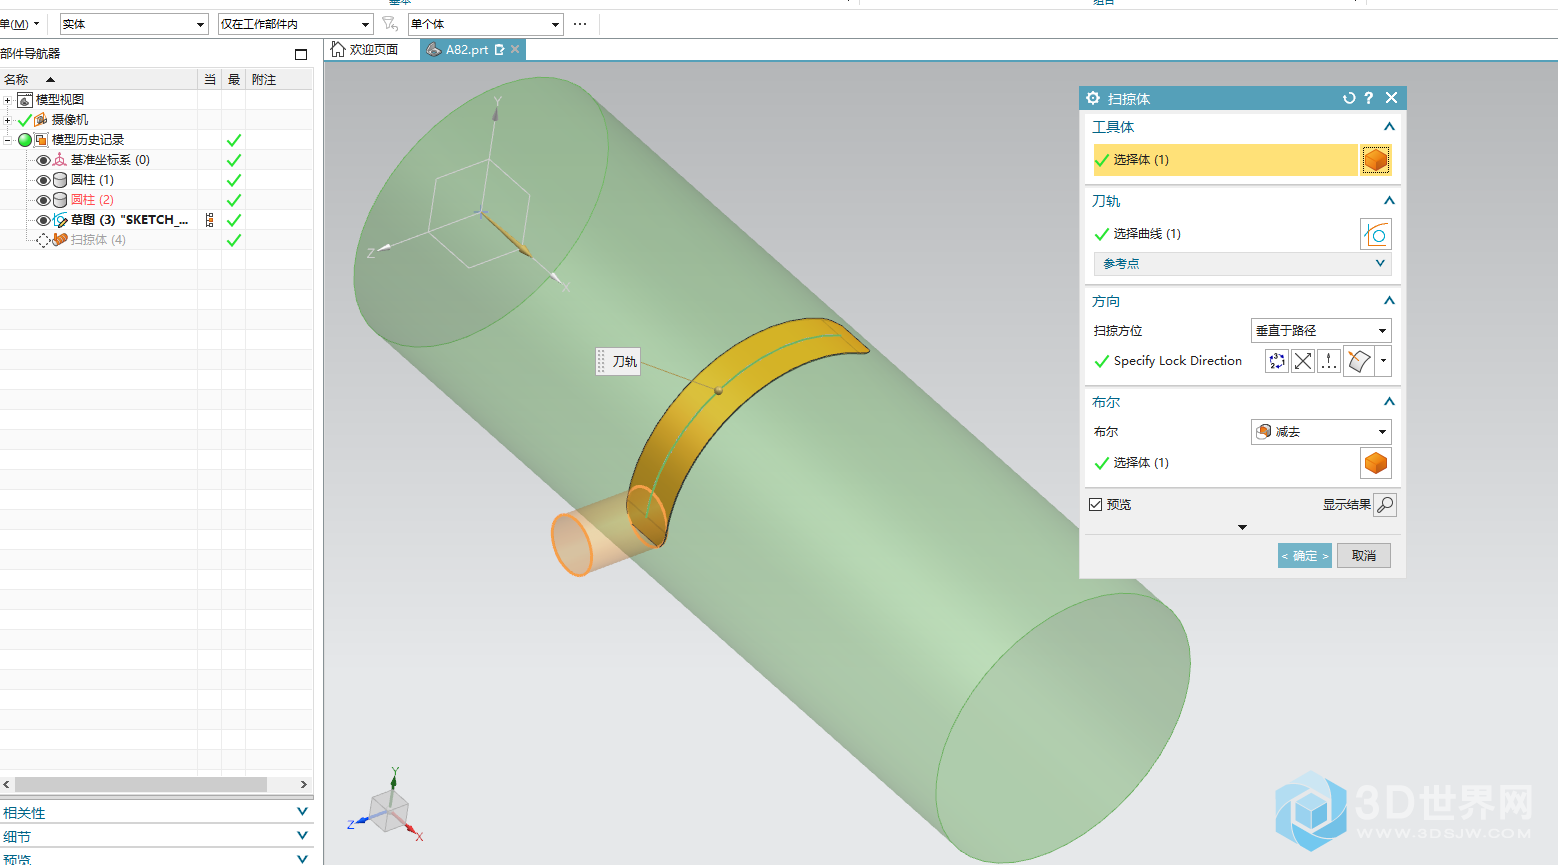The width and height of the screenshot is (1558, 865).
Task: Click the reverse direction icon
Action: point(1303,361)
